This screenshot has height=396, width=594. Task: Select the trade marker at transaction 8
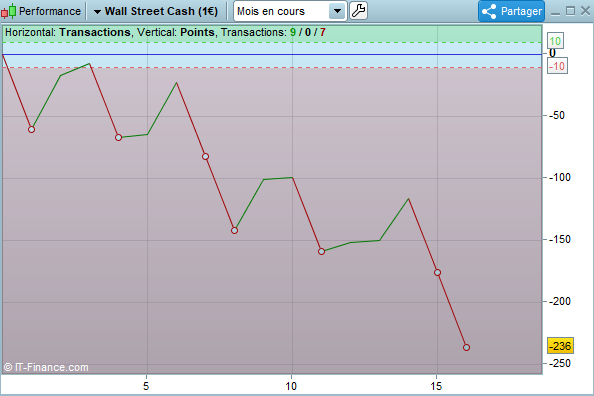pos(234,230)
